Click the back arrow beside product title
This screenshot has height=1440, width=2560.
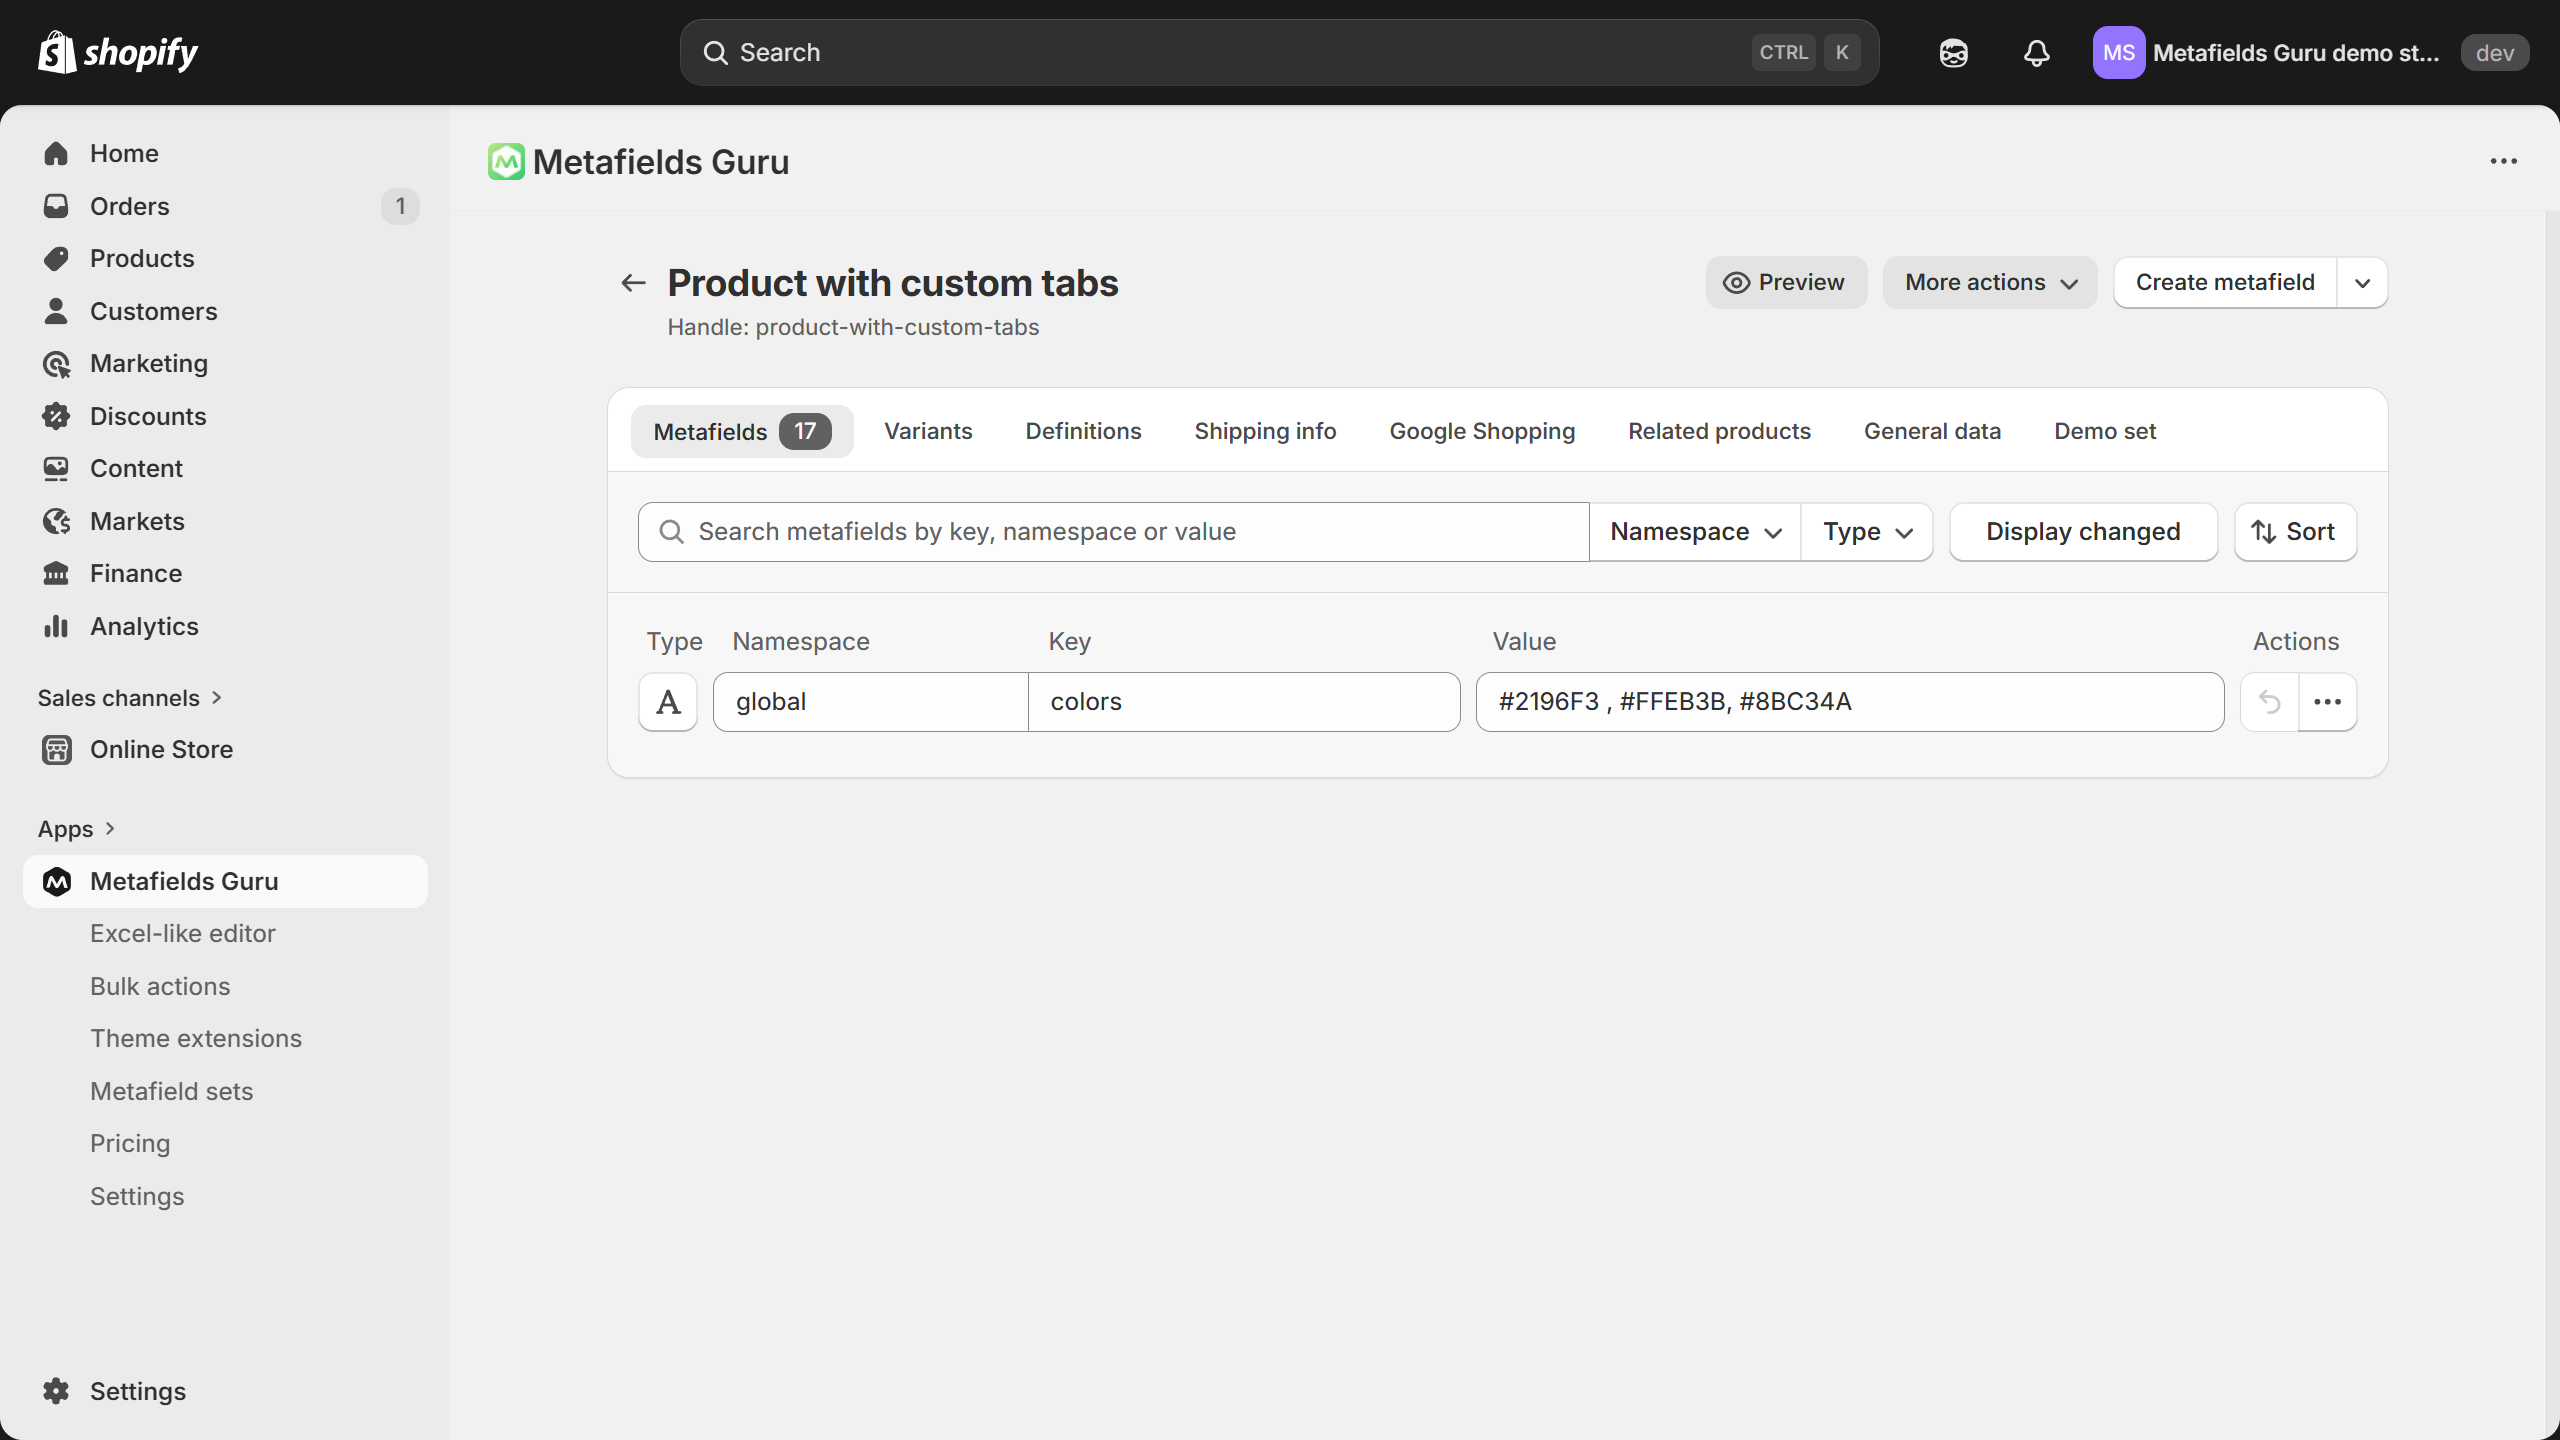pos(633,283)
